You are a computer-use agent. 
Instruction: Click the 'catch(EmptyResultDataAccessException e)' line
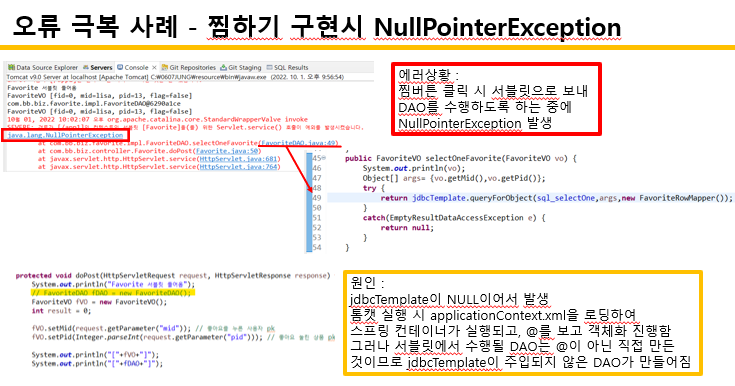[454, 218]
